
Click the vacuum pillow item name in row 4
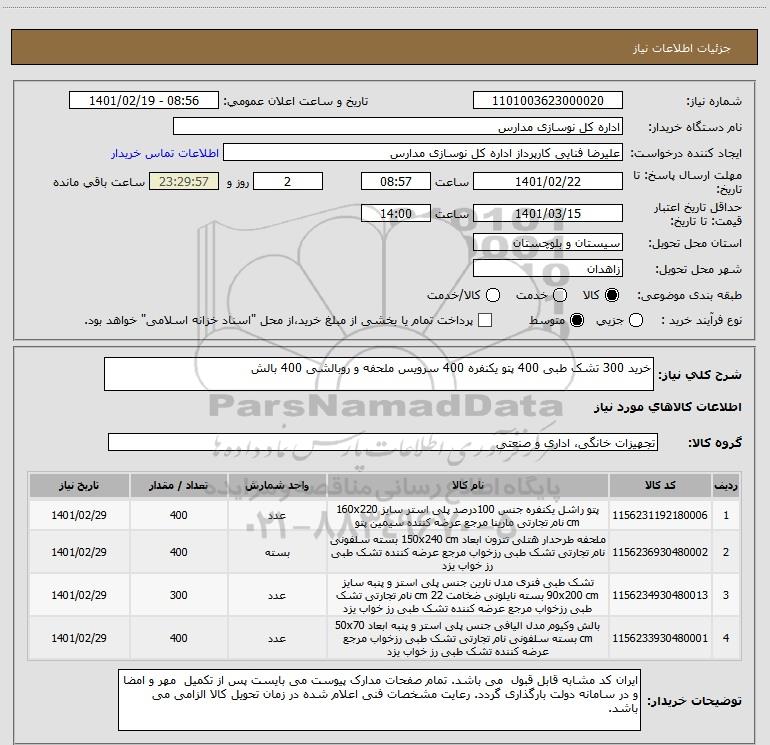(468, 638)
